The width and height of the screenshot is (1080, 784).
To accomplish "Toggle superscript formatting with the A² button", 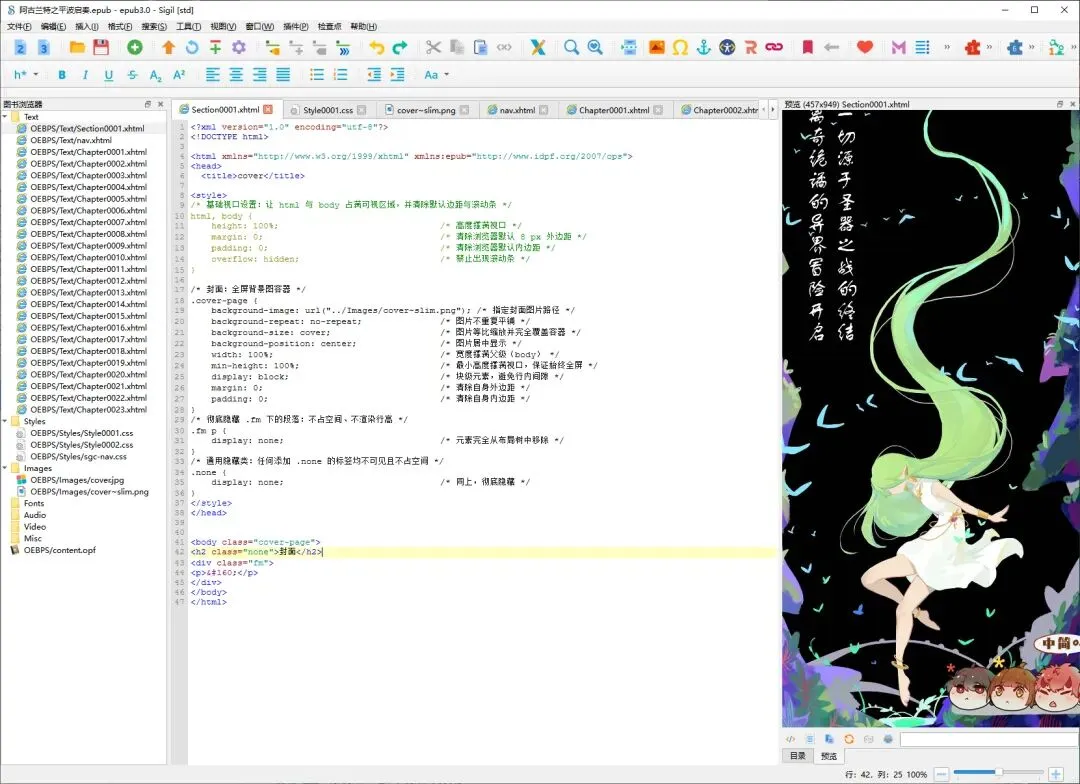I will tap(179, 74).
